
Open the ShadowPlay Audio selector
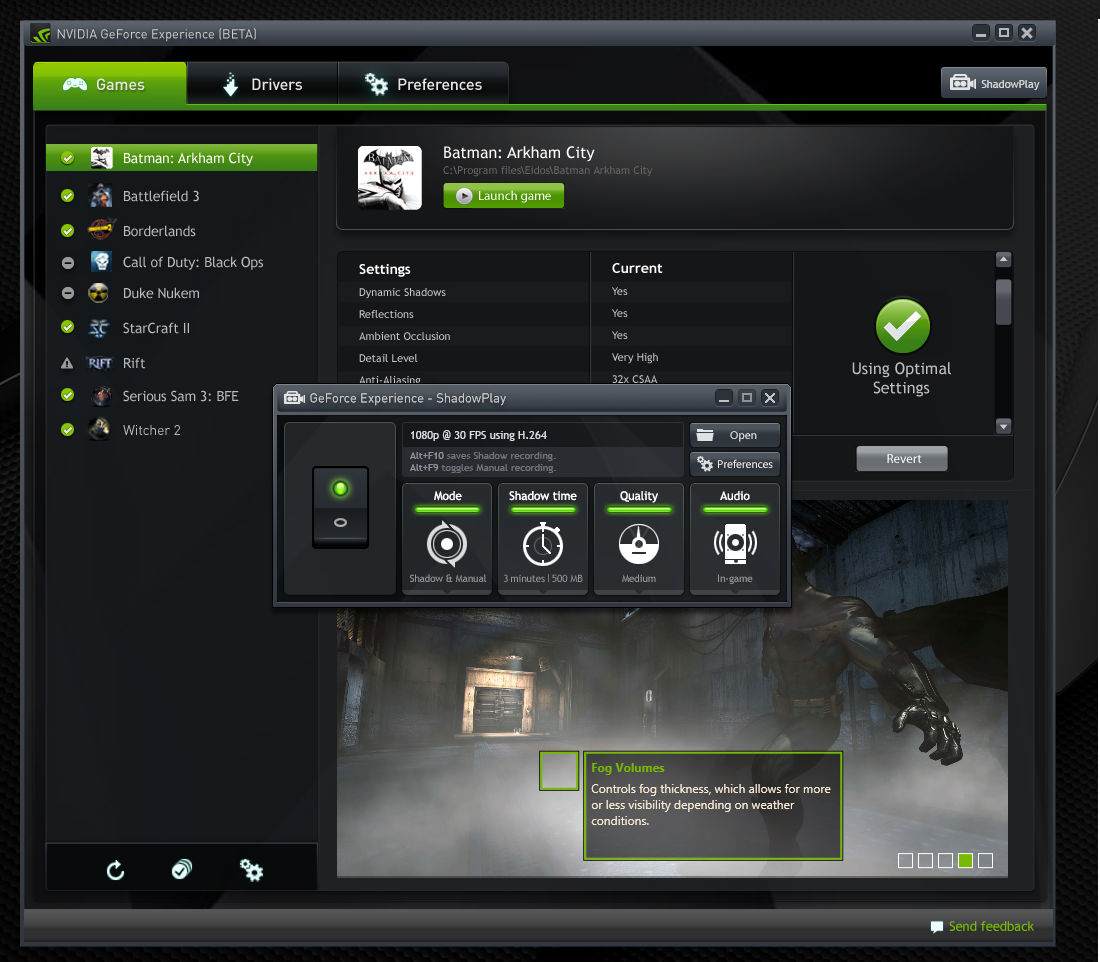pyautogui.click(x=735, y=539)
